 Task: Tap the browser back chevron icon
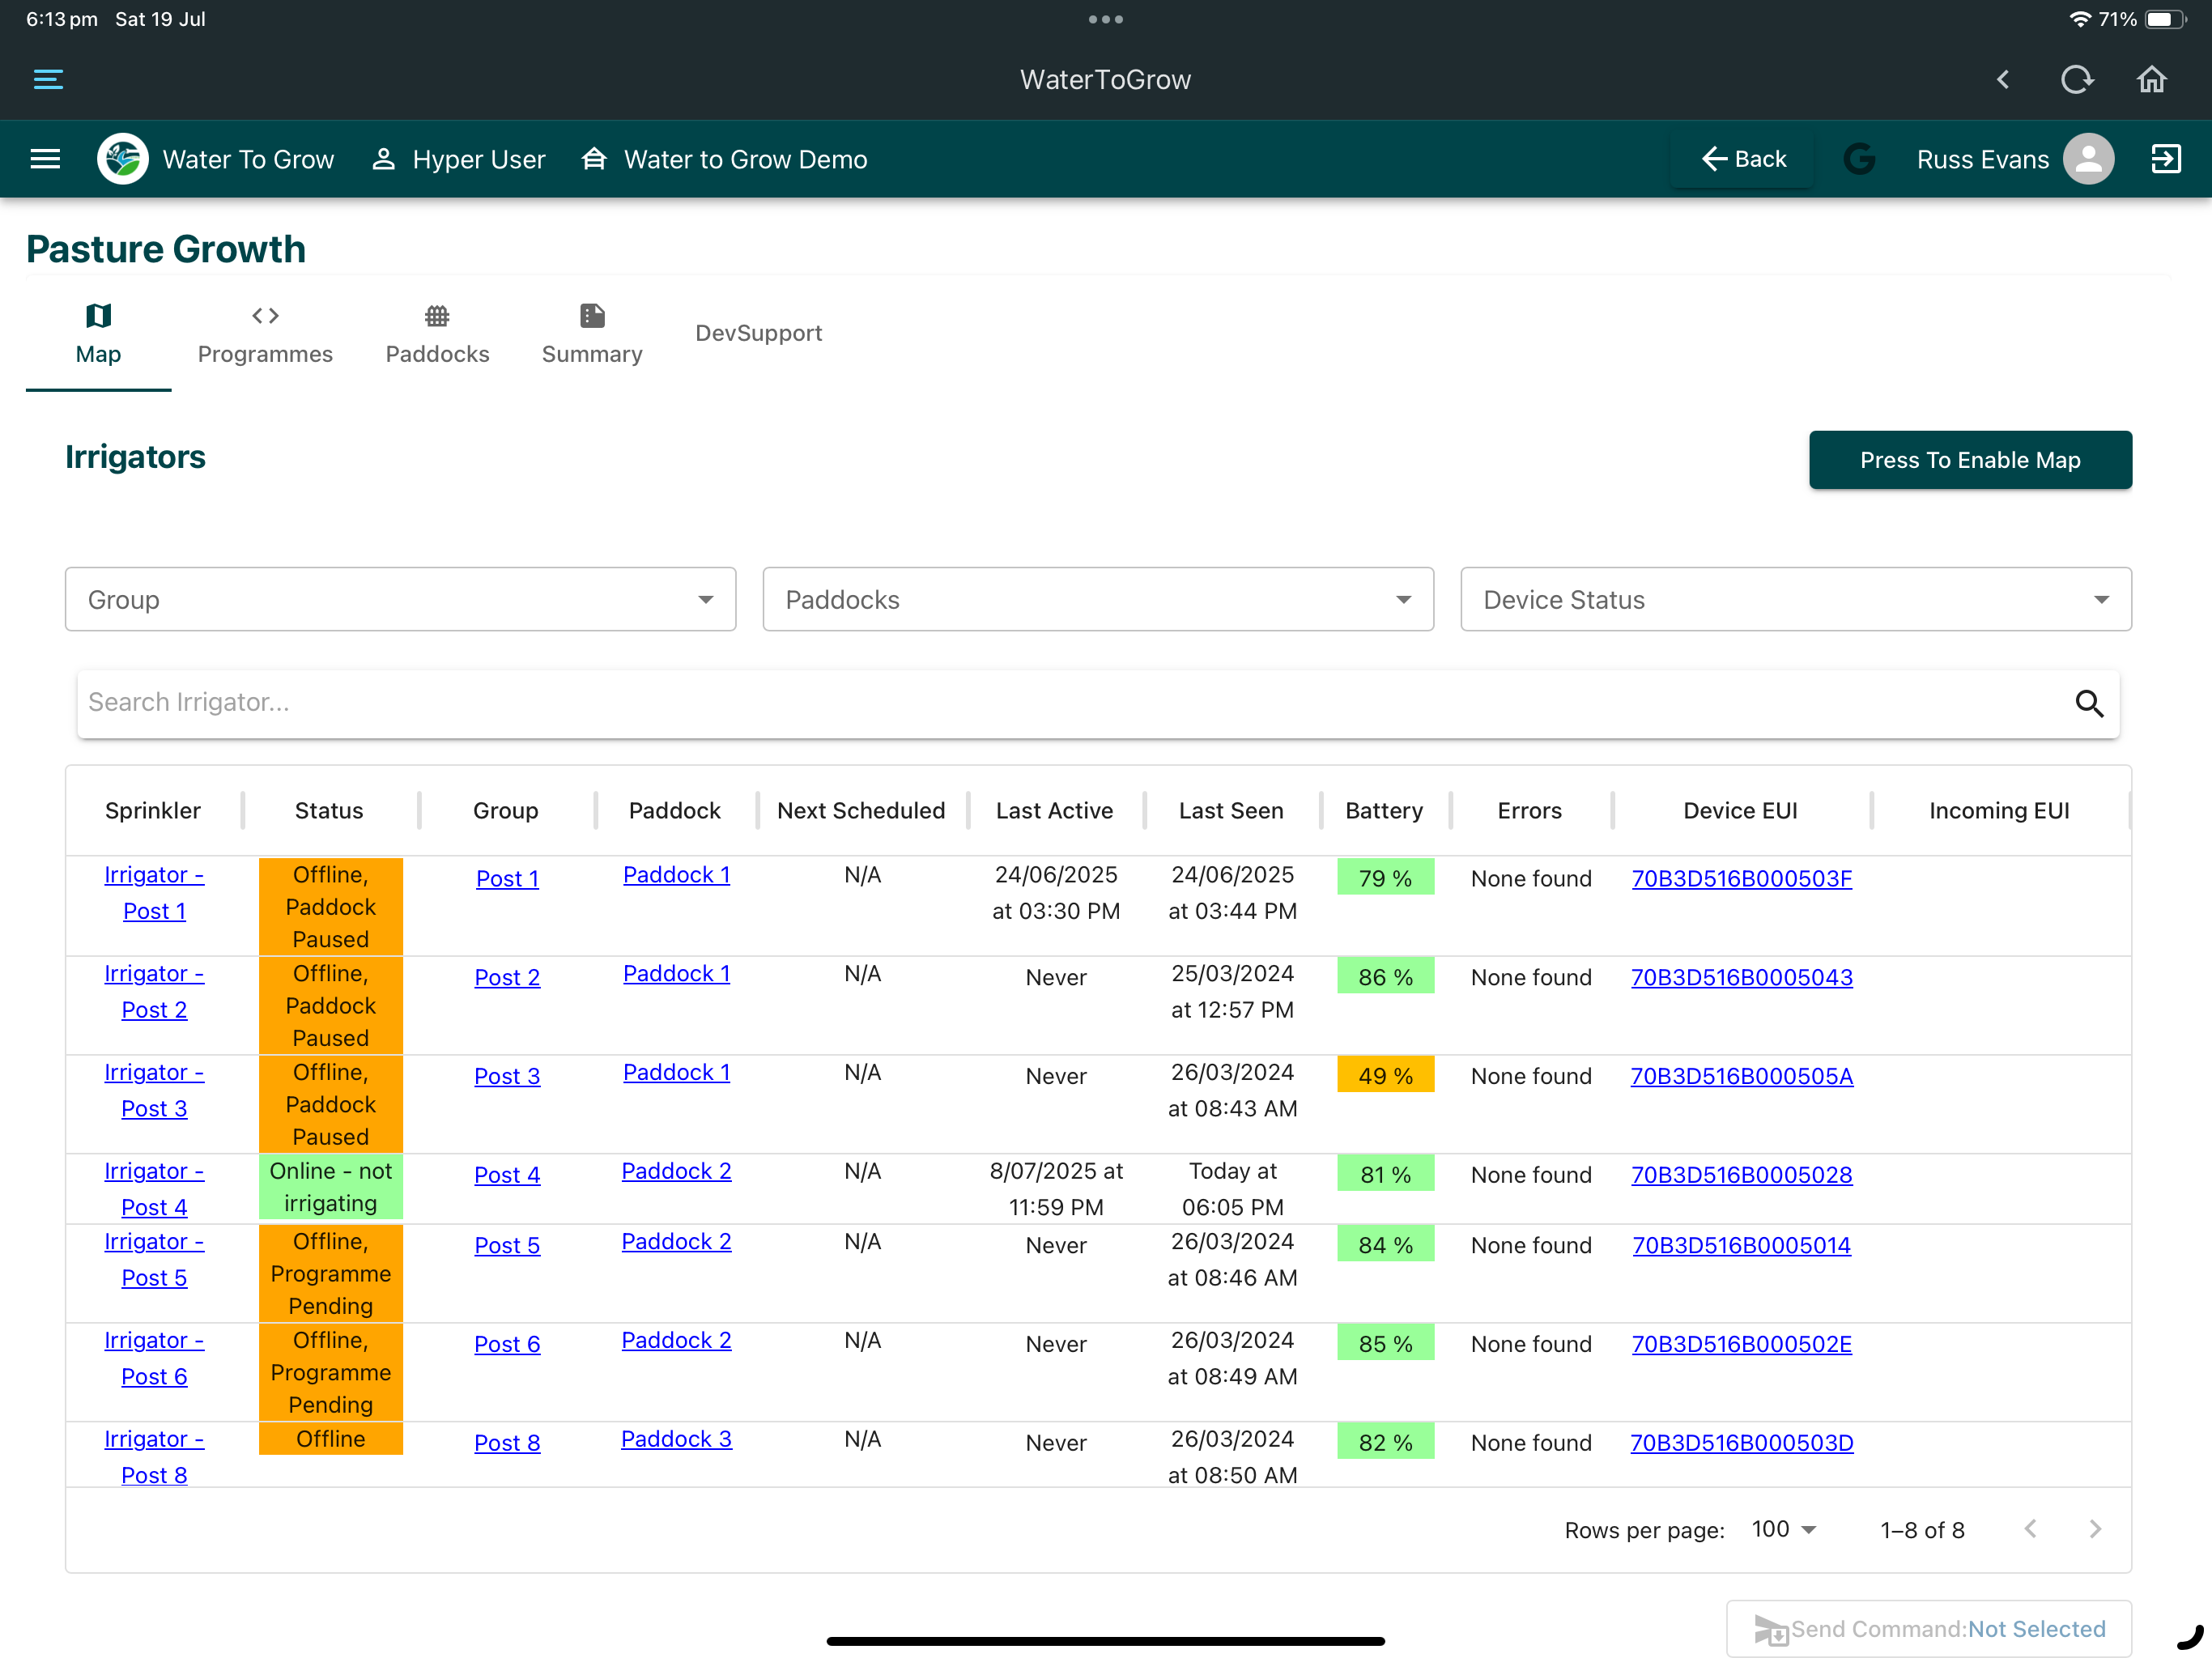coord(2002,79)
